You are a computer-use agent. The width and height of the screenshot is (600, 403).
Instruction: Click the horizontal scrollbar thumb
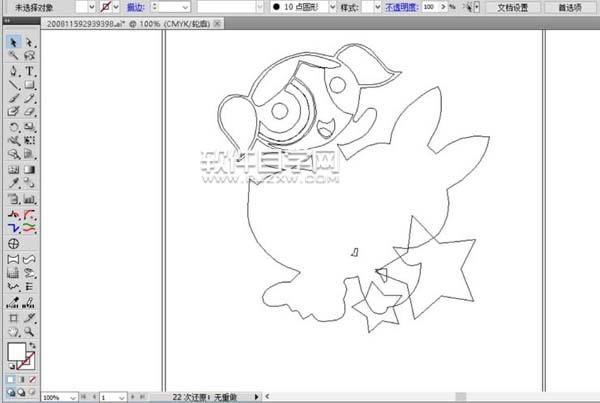460,397
